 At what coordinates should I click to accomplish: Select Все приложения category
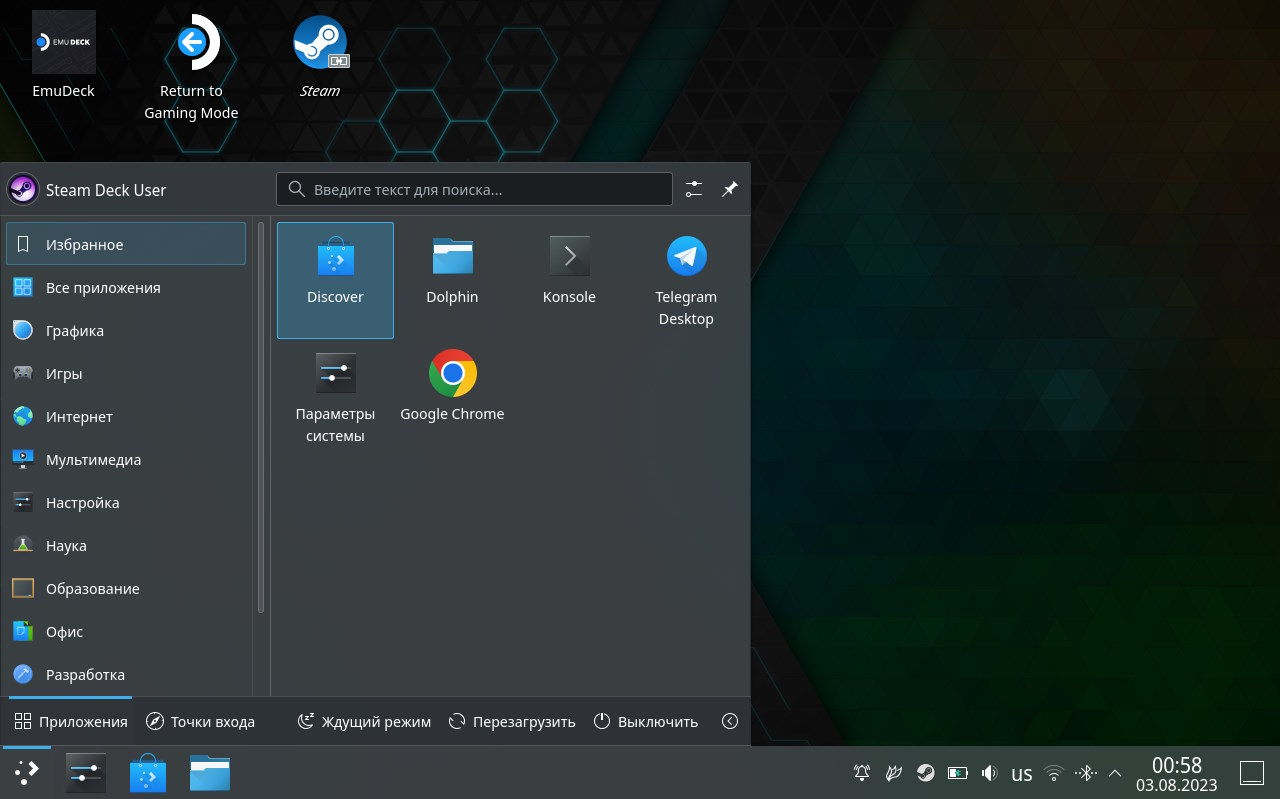(x=126, y=287)
